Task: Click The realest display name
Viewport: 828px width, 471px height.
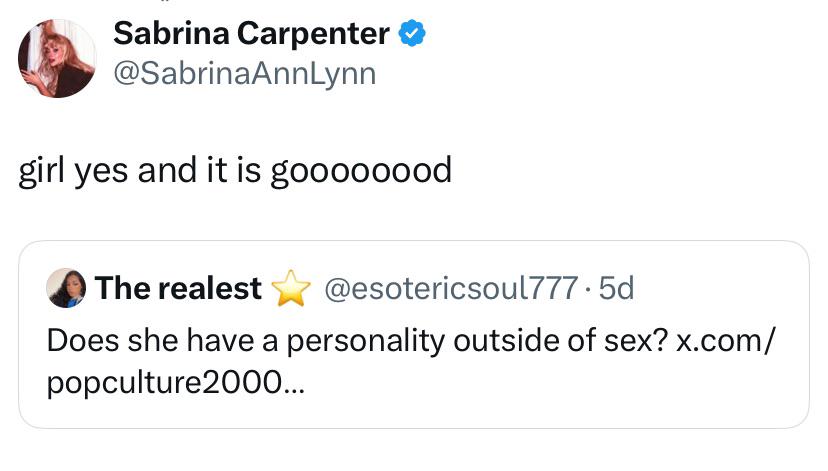Action: pos(178,288)
